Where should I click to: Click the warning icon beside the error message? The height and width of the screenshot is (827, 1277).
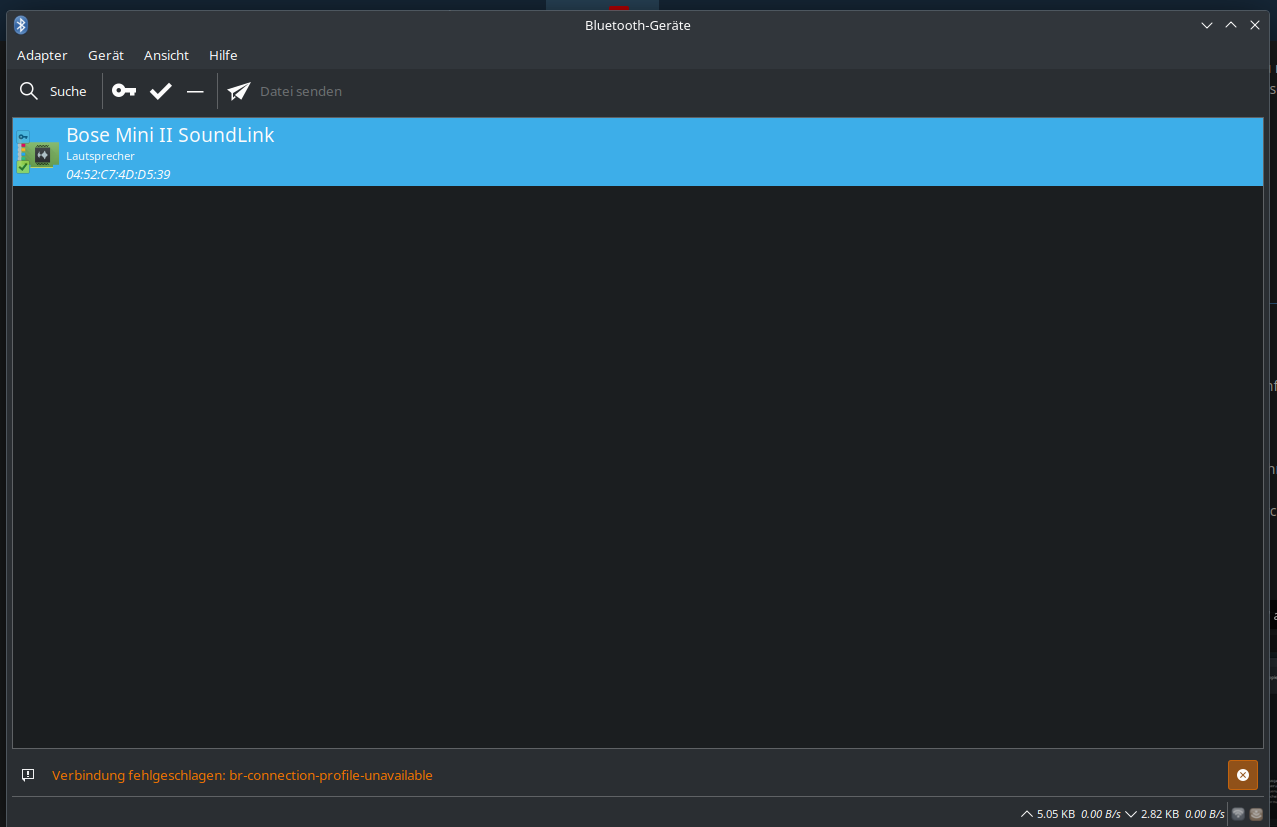tap(28, 775)
